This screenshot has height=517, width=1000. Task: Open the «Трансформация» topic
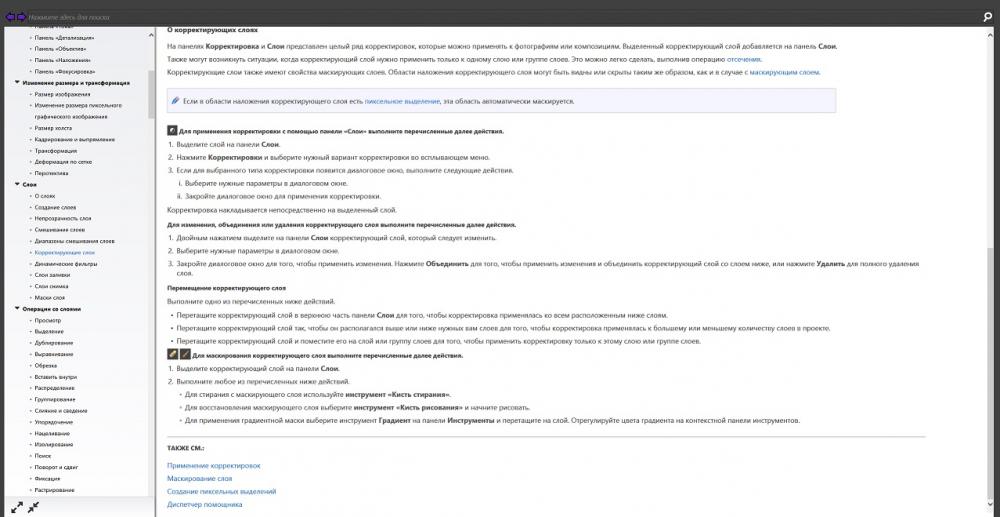pos(55,151)
